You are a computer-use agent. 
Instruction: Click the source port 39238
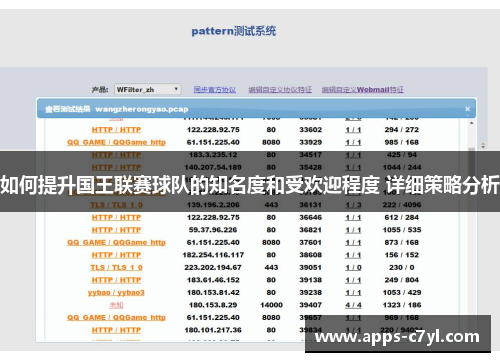[310, 293]
